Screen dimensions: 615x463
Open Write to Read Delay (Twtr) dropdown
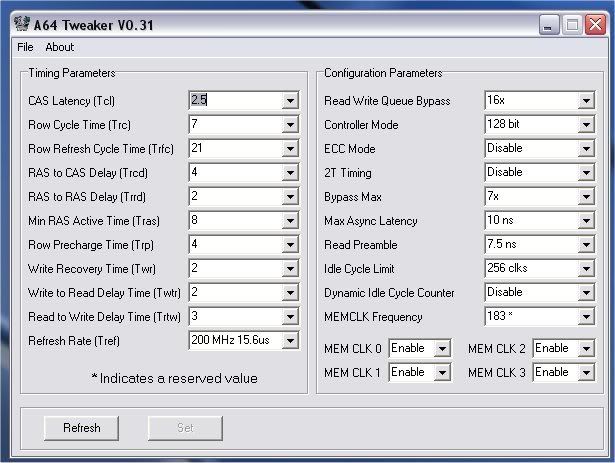click(290, 293)
